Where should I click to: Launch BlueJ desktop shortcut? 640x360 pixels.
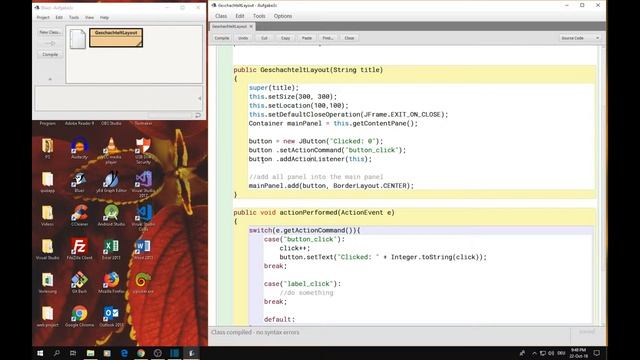(x=79, y=182)
